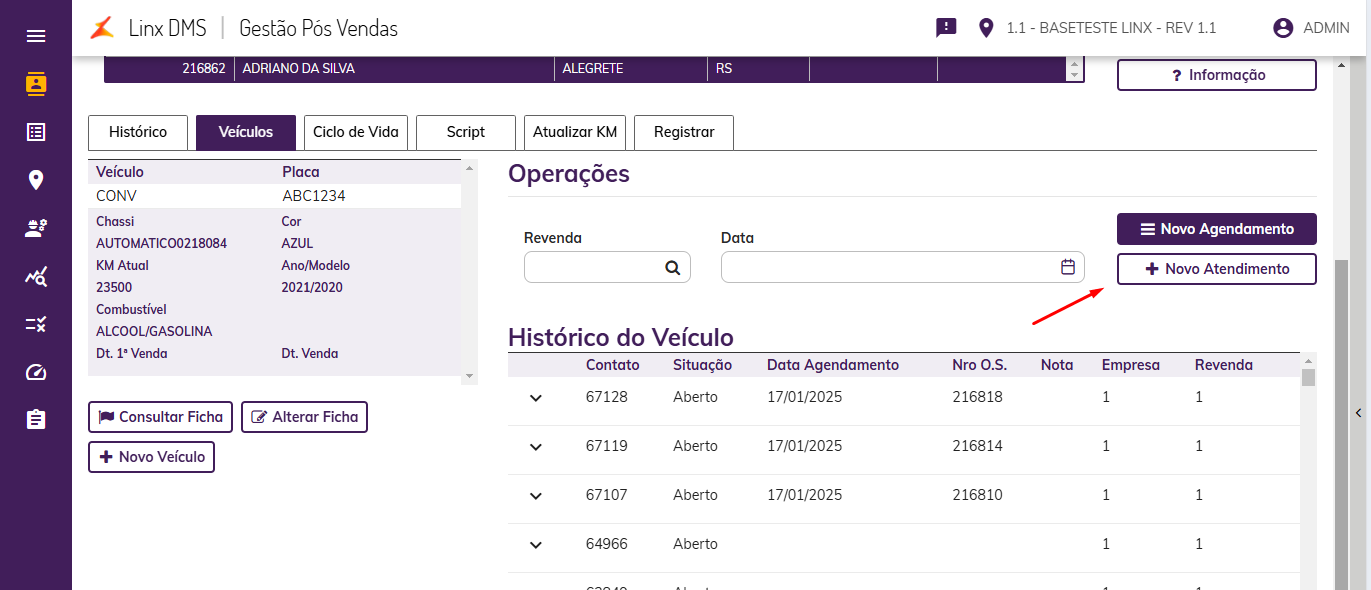Screen dimensions: 1371x590
Task: Click the vehicle panel scroll down arrow
Action: click(470, 376)
